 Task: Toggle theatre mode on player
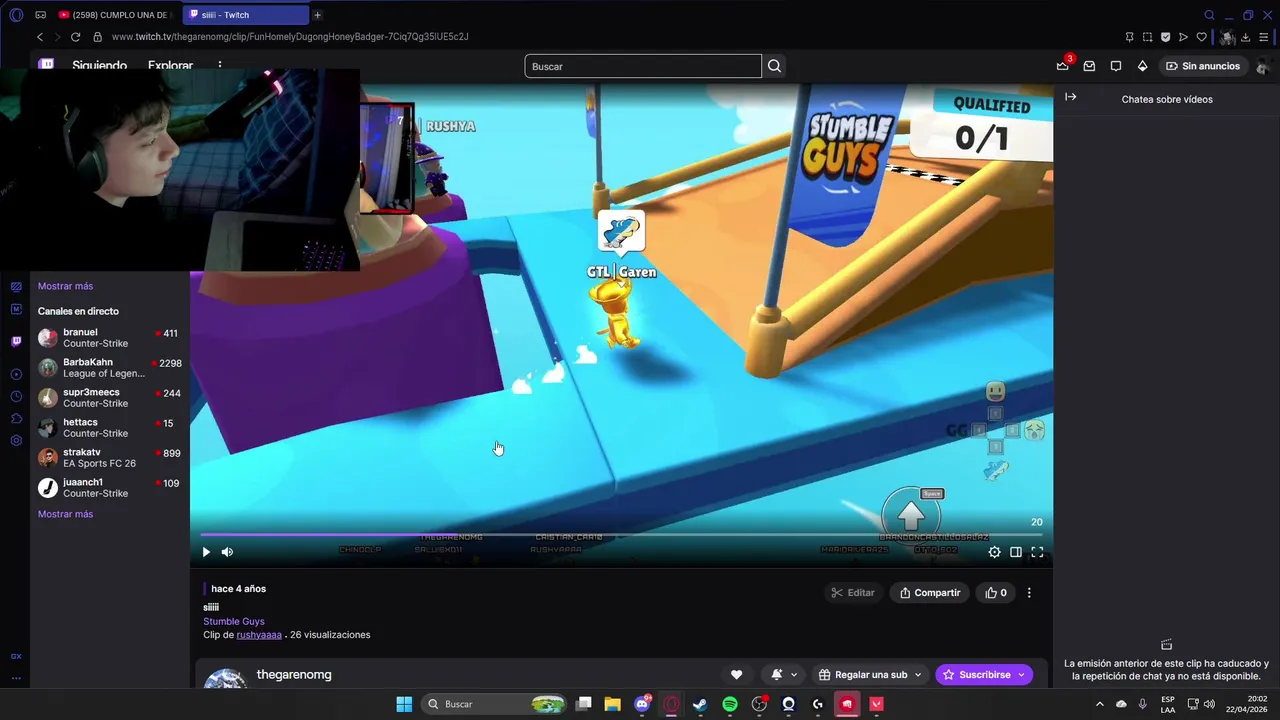coord(1016,552)
